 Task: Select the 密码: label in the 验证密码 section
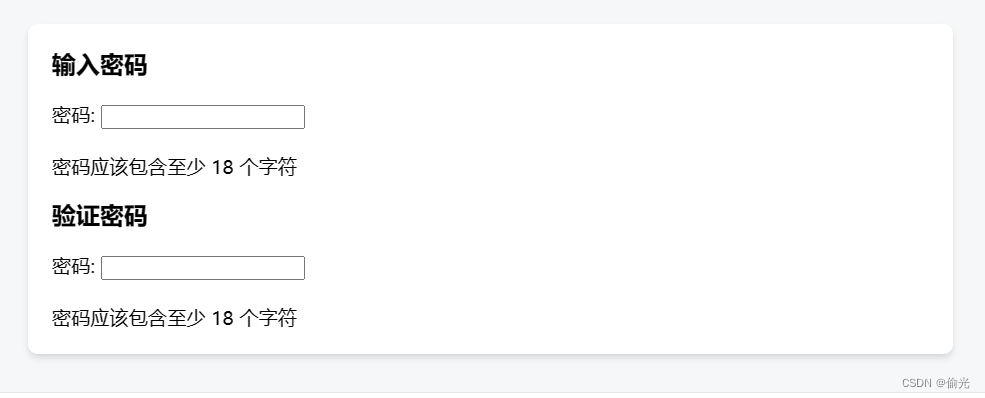(73, 268)
